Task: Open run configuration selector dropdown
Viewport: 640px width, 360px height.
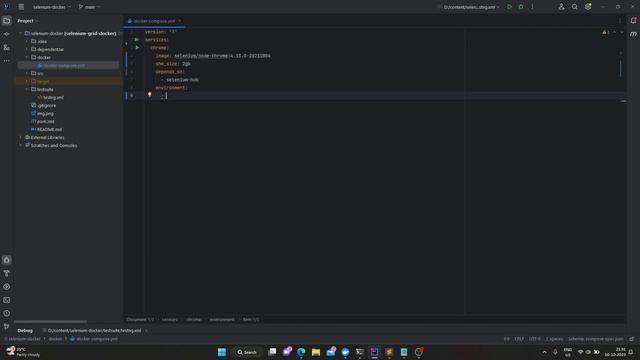Action: (x=469, y=7)
